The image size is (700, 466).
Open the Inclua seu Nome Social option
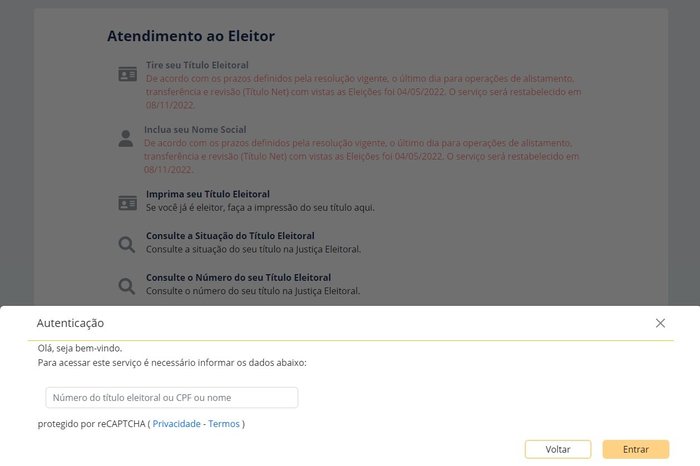(x=195, y=129)
